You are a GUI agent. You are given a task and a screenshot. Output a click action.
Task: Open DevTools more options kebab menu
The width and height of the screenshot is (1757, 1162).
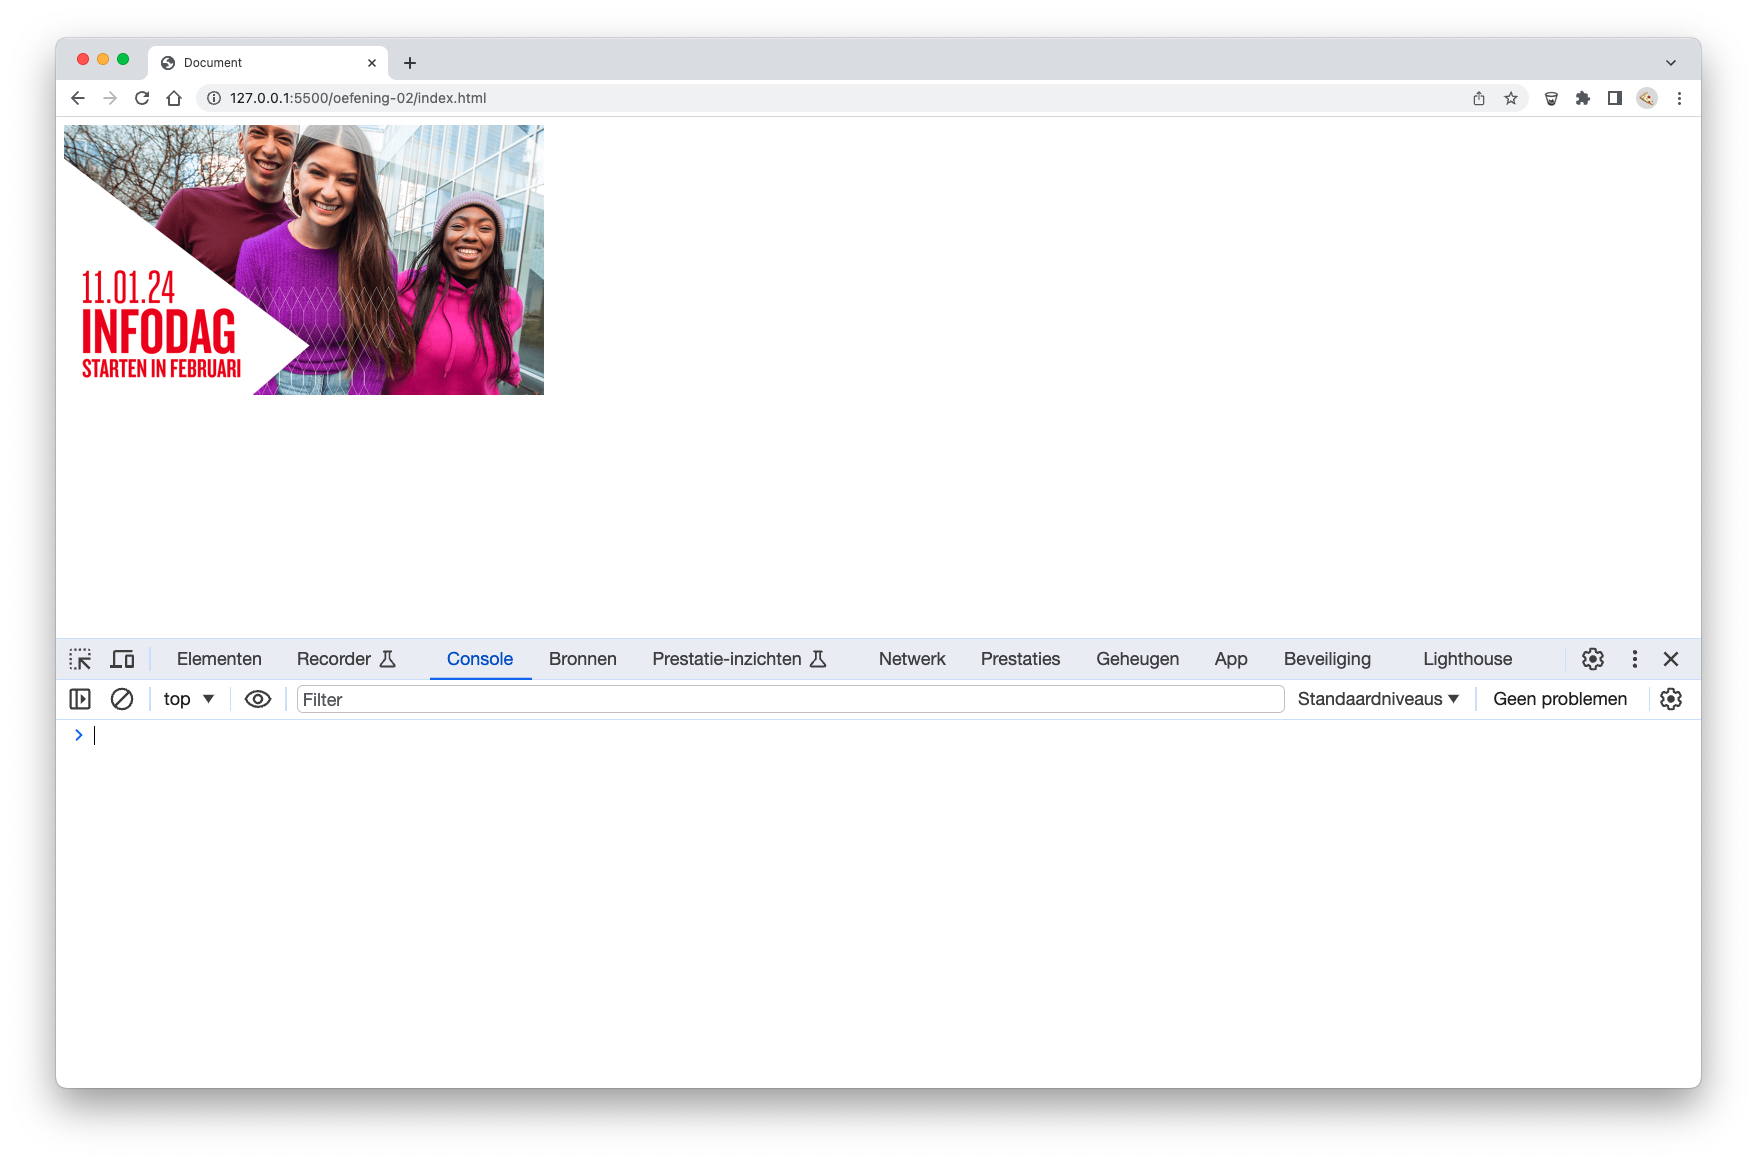1635,659
